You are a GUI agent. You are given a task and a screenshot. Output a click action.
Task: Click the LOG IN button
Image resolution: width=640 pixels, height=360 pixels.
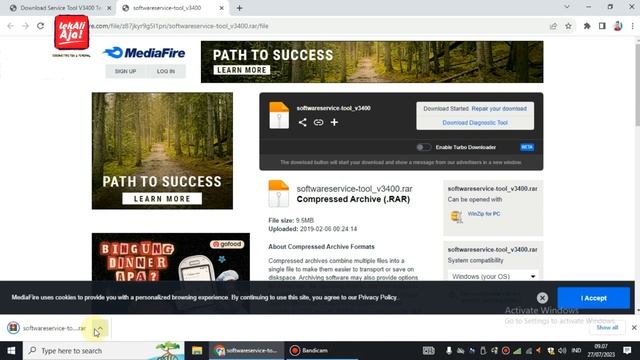point(166,71)
